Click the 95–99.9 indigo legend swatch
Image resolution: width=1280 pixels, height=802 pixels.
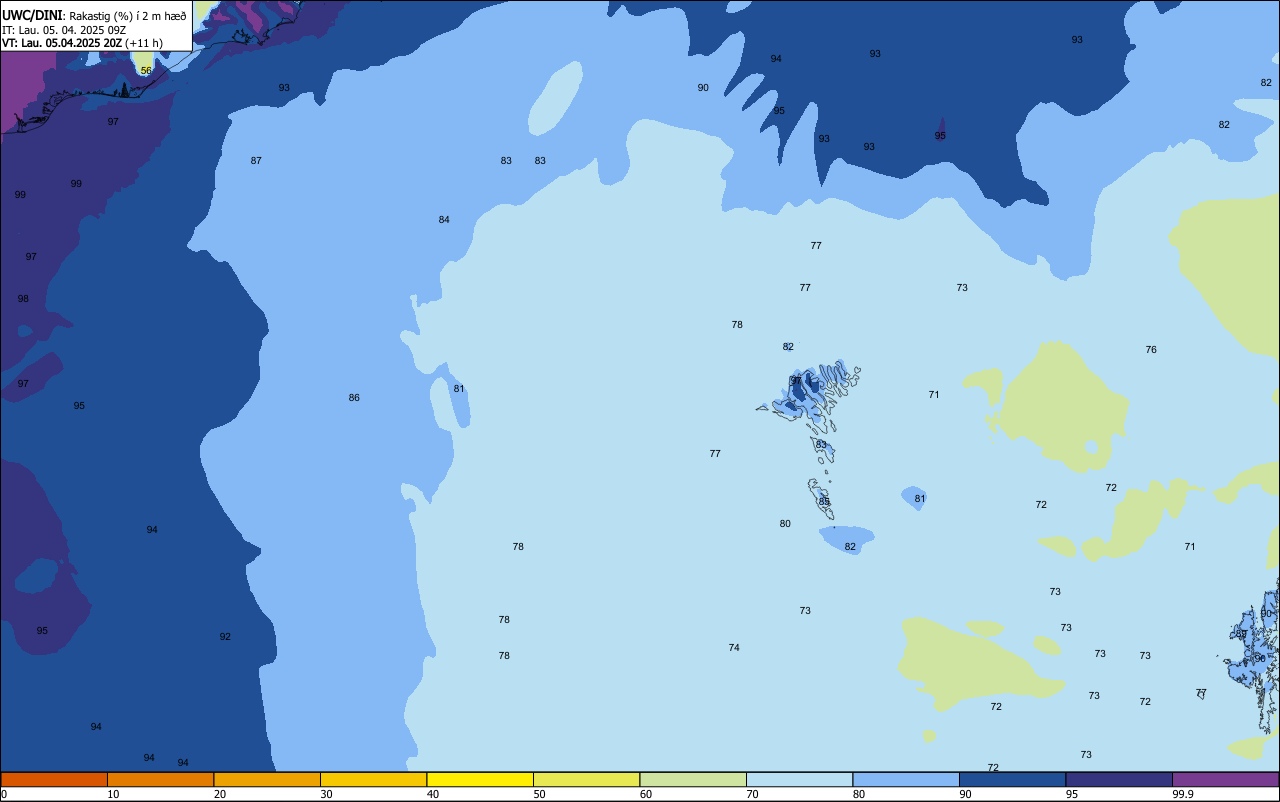click(x=1119, y=779)
